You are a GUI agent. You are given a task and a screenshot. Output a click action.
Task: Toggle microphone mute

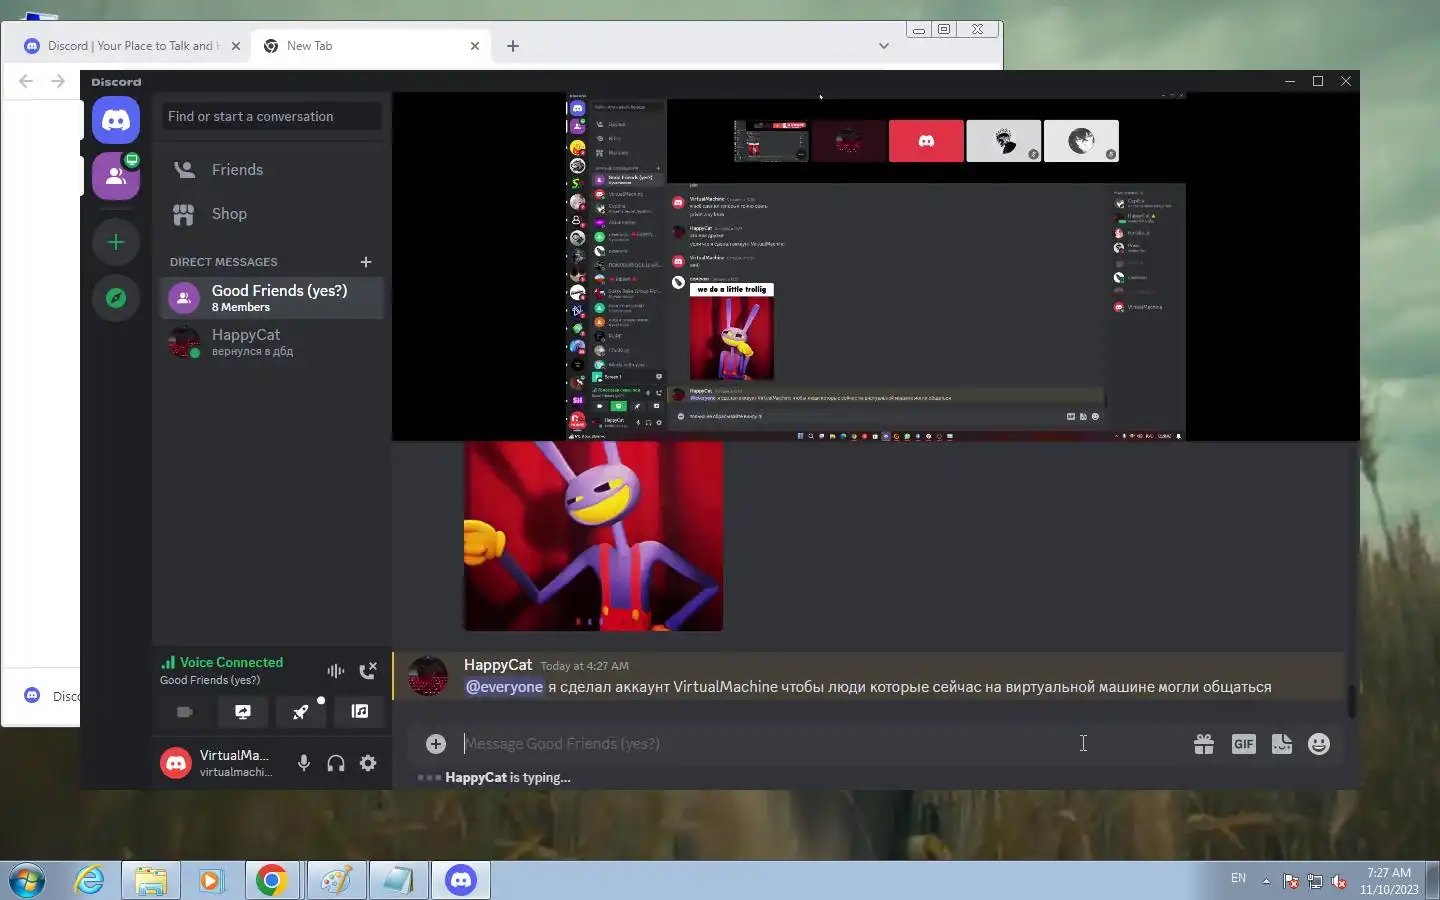[x=304, y=763]
